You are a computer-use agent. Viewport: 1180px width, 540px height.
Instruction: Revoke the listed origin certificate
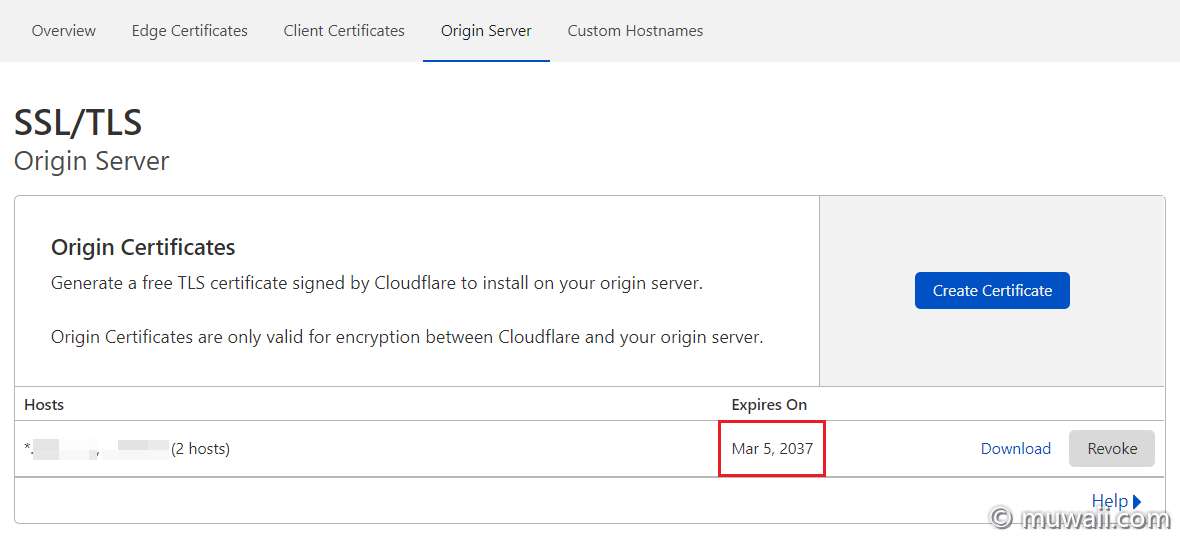[1112, 448]
